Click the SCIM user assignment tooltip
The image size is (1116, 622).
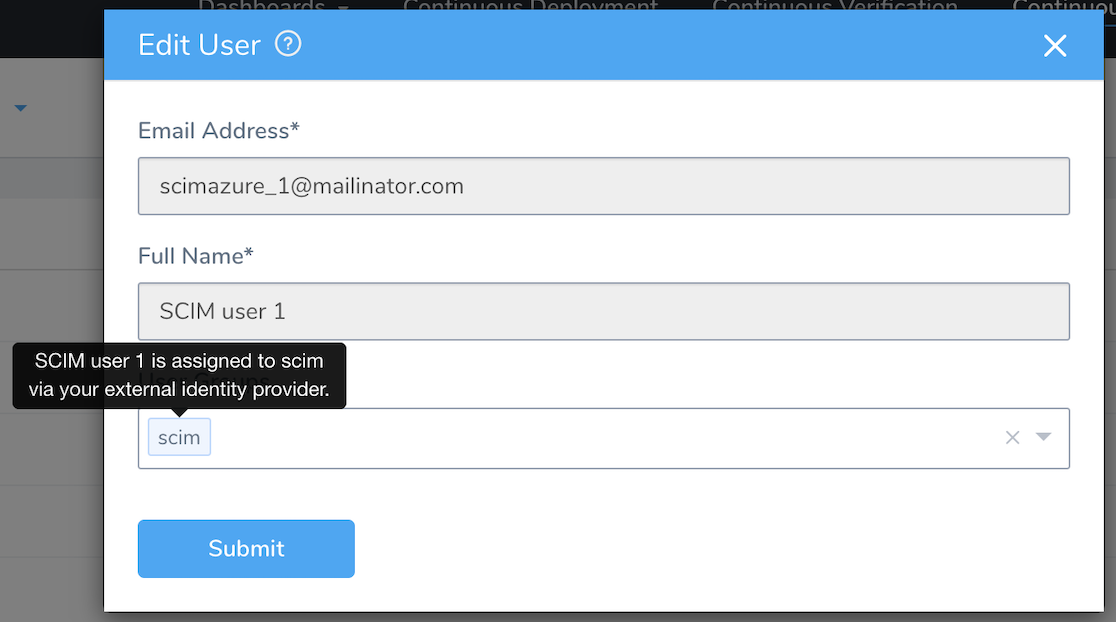click(179, 375)
